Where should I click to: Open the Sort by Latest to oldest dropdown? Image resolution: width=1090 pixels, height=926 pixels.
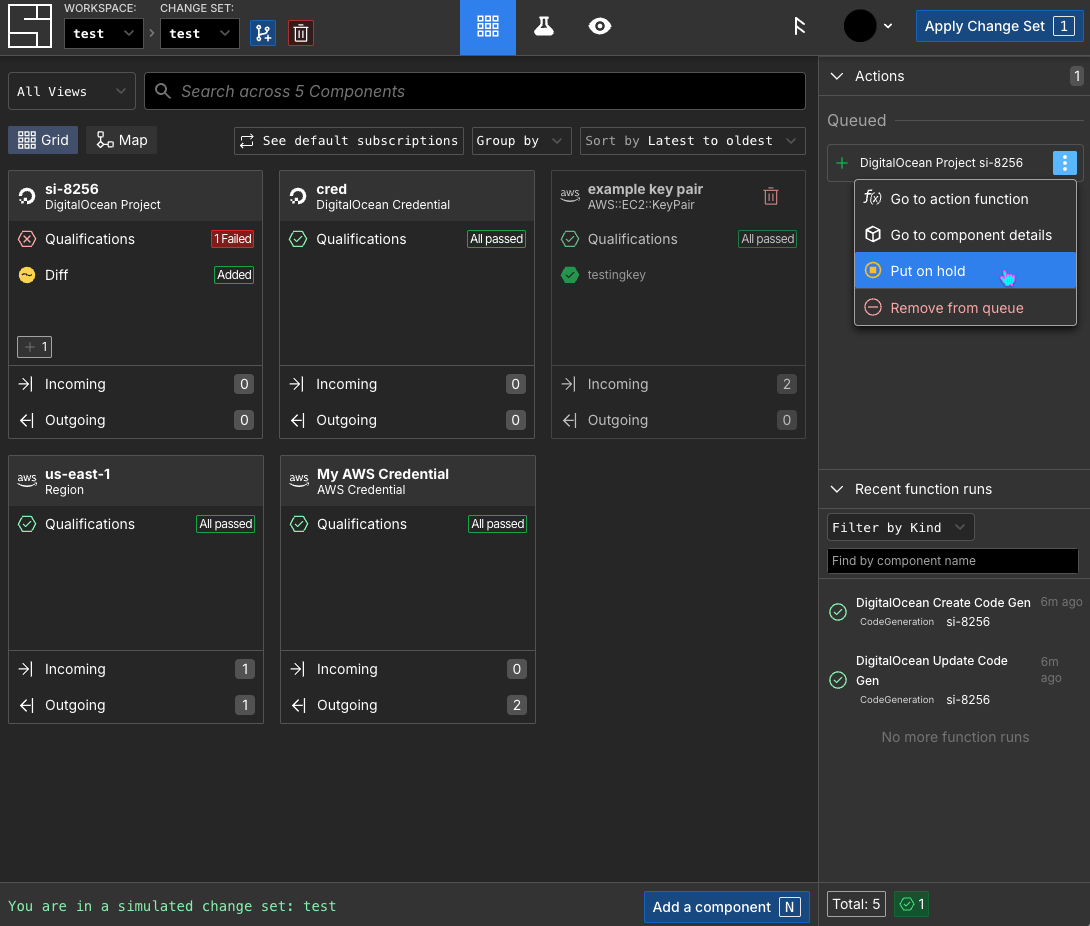(692, 141)
